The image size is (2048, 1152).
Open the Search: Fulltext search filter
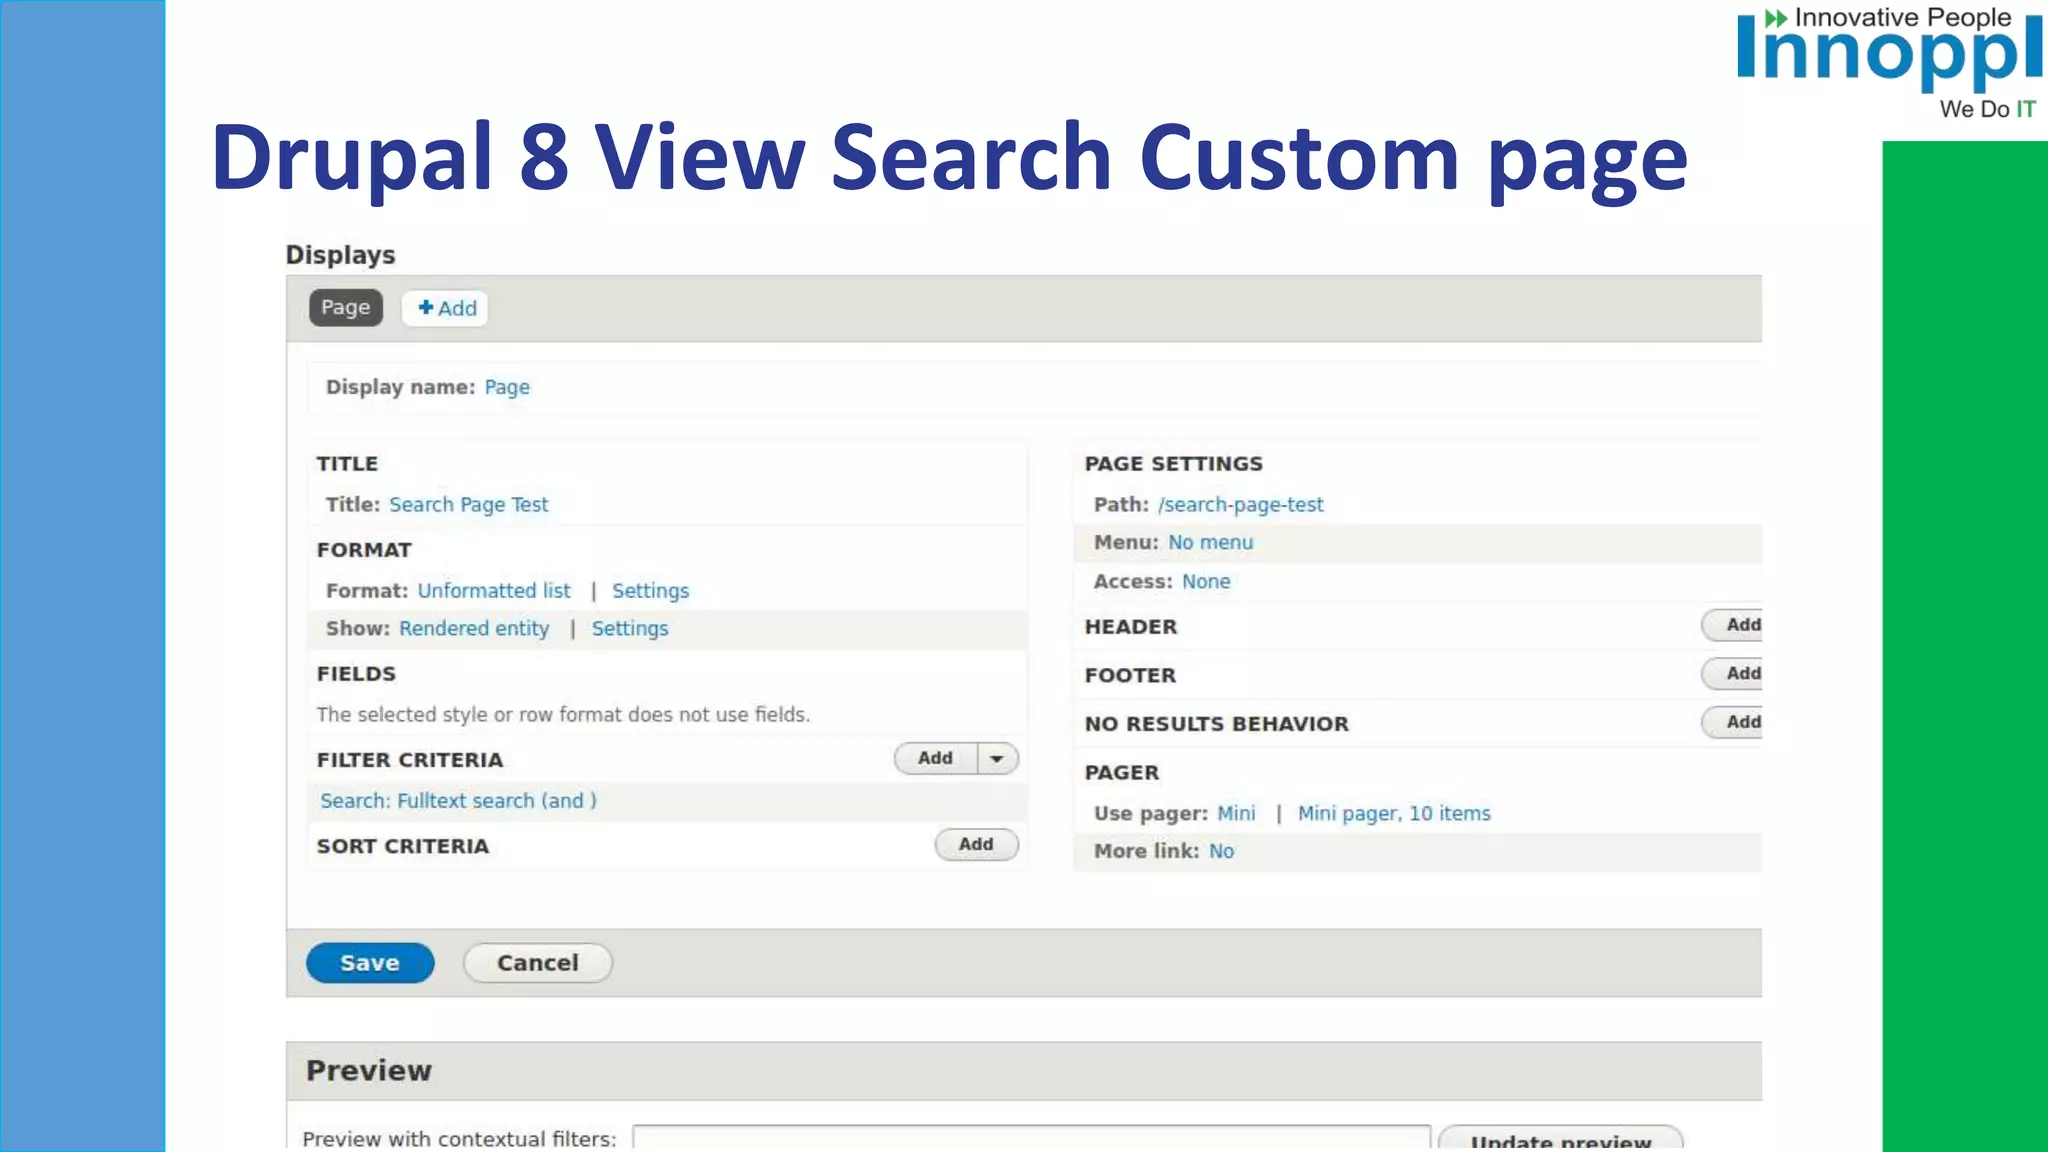458,801
